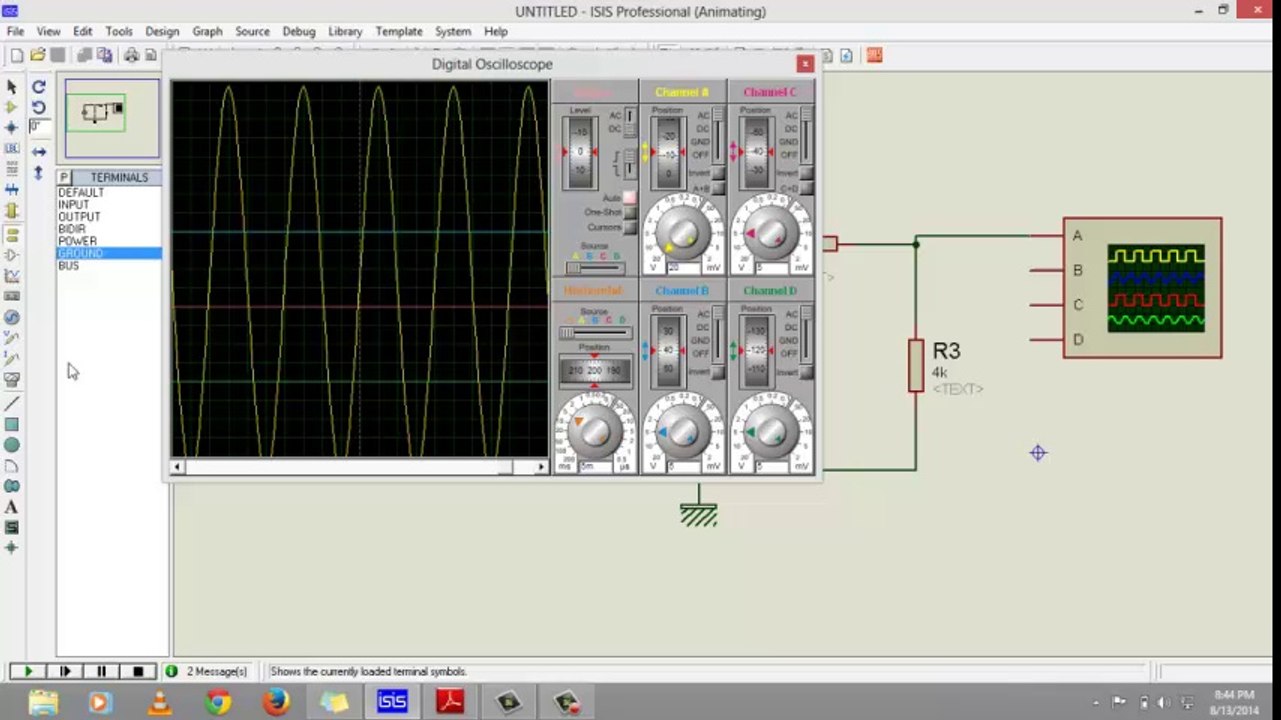The width and height of the screenshot is (1281, 720).
Task: Click the horizontal mirror flip icon
Action: 39,152
